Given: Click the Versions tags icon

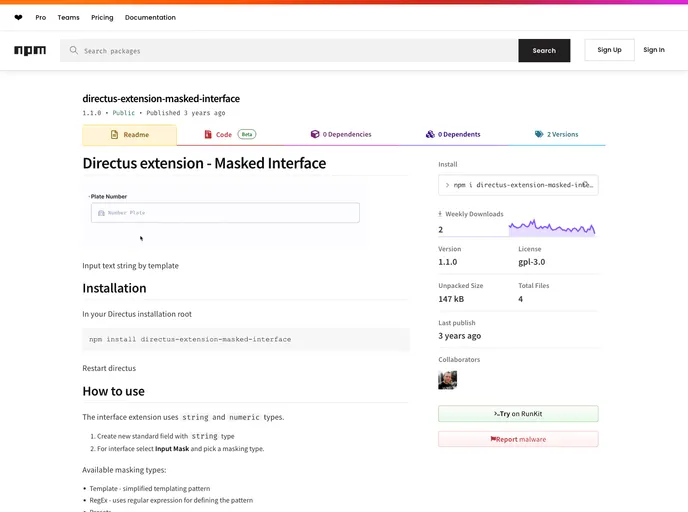Looking at the screenshot, I should 539,134.
